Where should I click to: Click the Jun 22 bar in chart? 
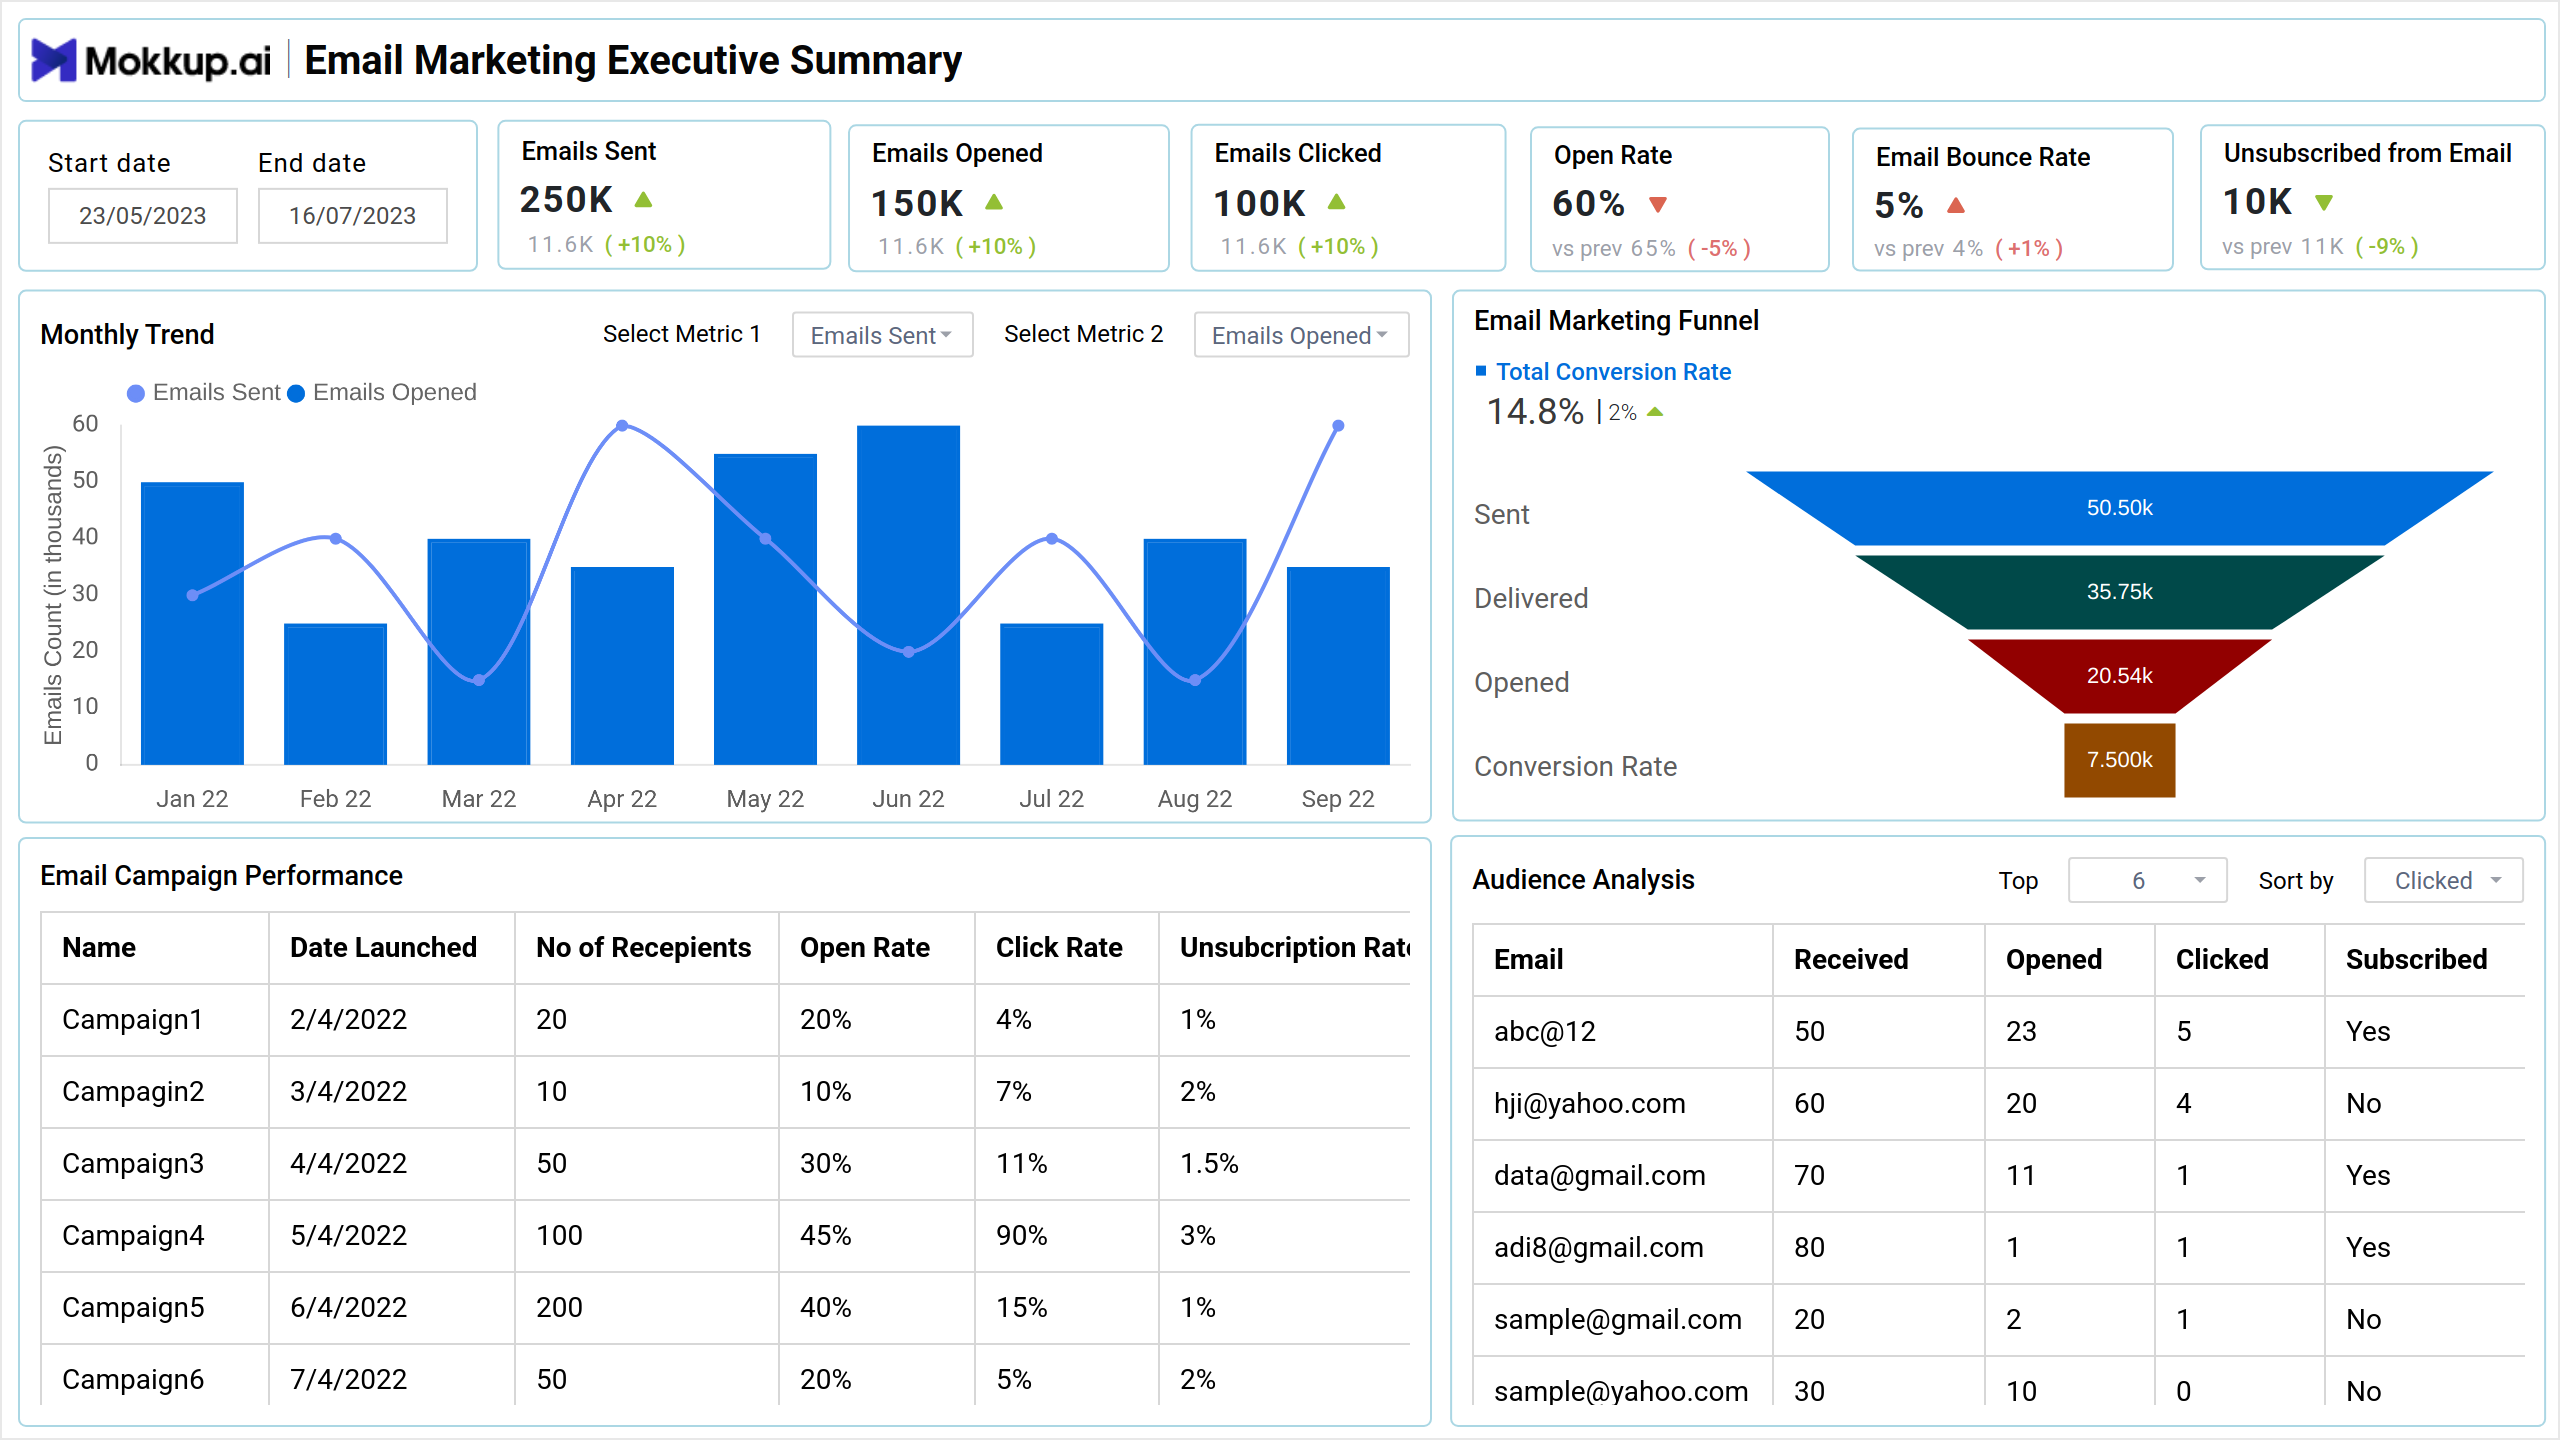(x=908, y=595)
